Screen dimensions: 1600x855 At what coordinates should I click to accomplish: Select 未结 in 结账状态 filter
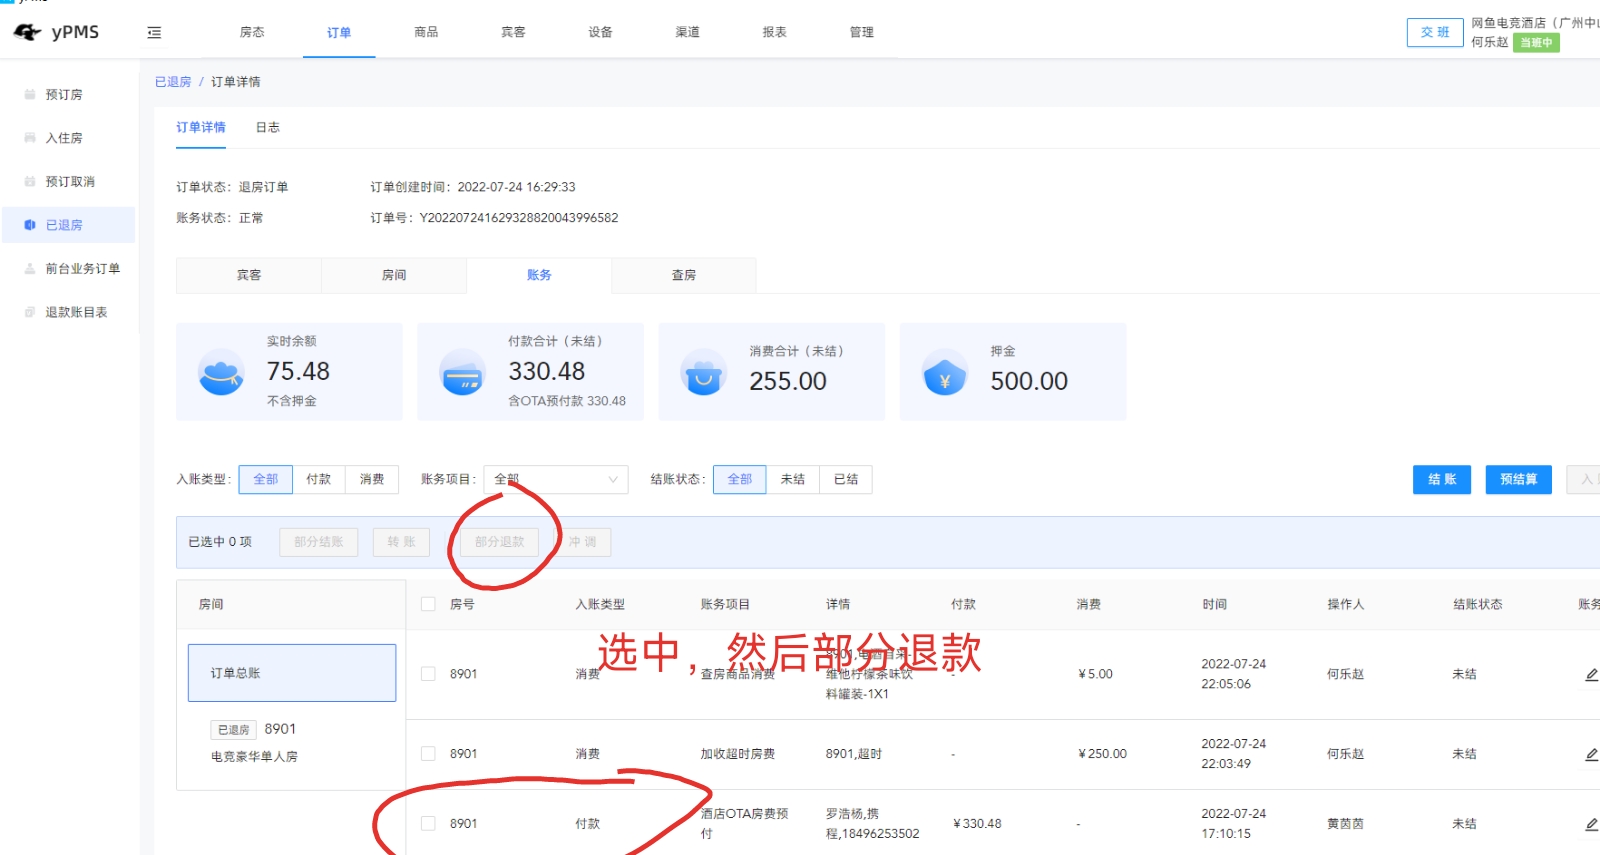coord(793,480)
